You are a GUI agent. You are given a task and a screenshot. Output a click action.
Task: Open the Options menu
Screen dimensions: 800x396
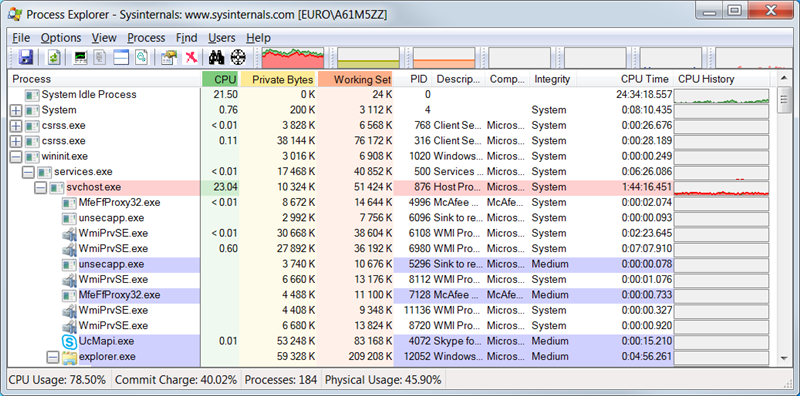pyautogui.click(x=61, y=38)
